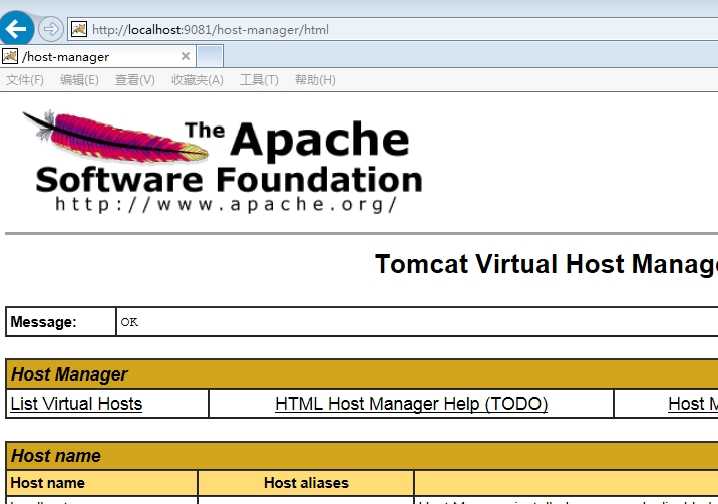
Task: Click the List Virtual Hosts link
Action: [76, 404]
